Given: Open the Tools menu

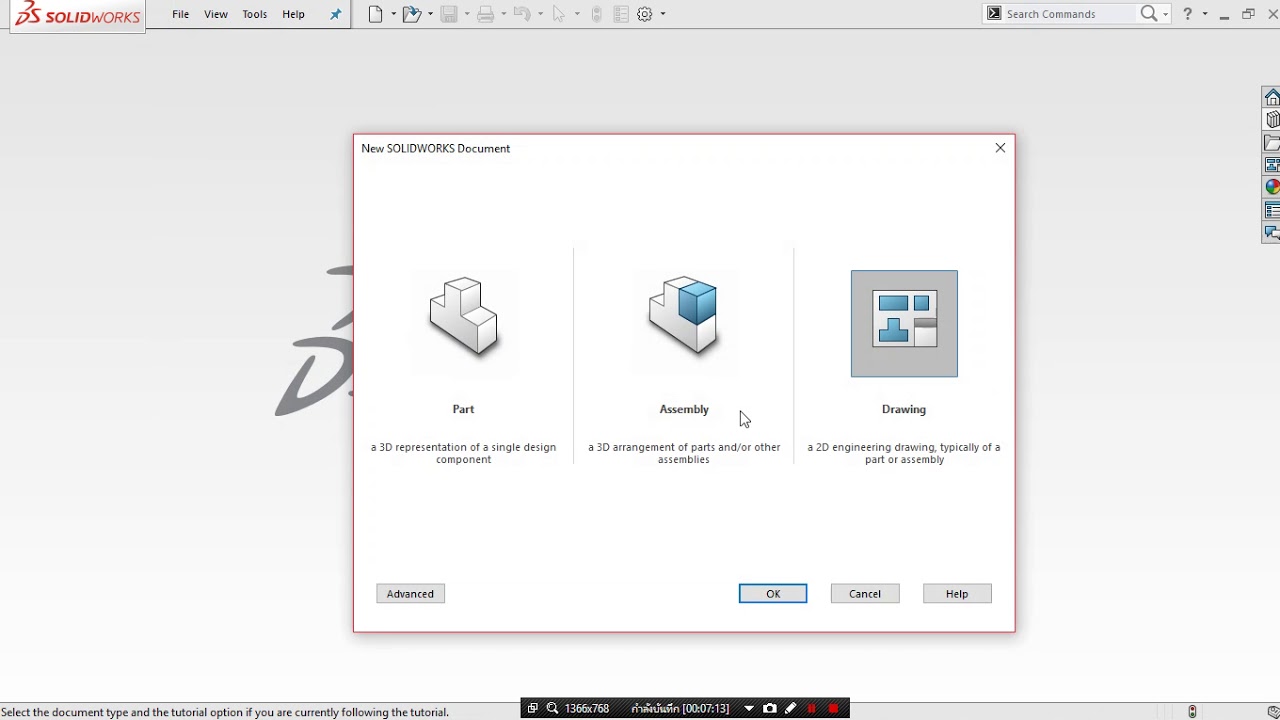Looking at the screenshot, I should [x=255, y=14].
